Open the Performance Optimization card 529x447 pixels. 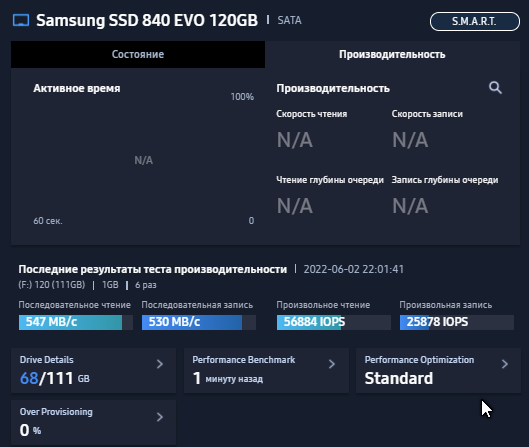click(438, 370)
